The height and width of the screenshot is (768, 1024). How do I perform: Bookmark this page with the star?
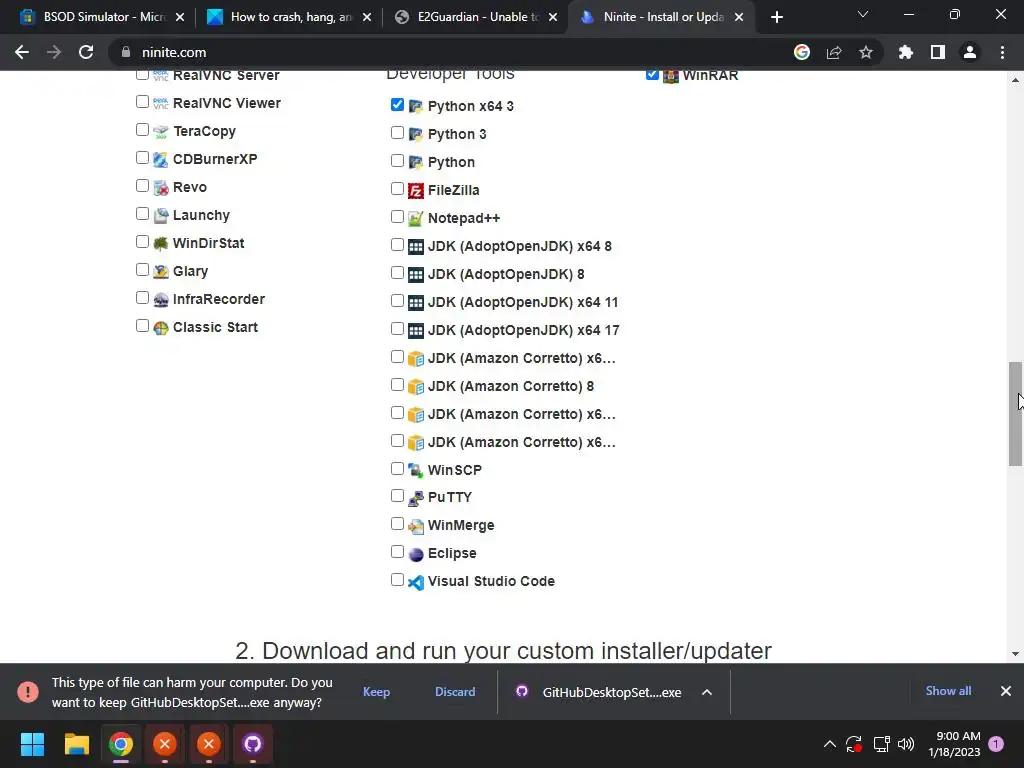[x=866, y=52]
